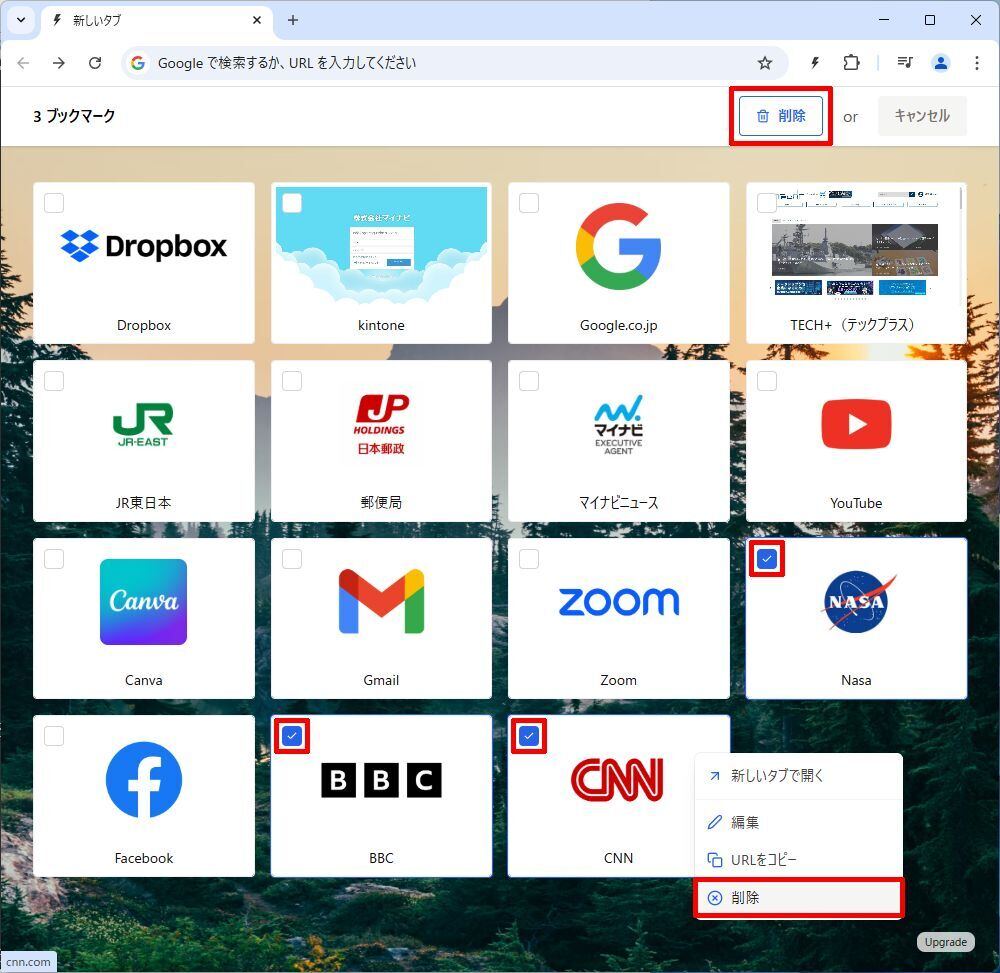The height and width of the screenshot is (973, 1000).
Task: Open the tab search dropdown arrow
Action: (21, 20)
